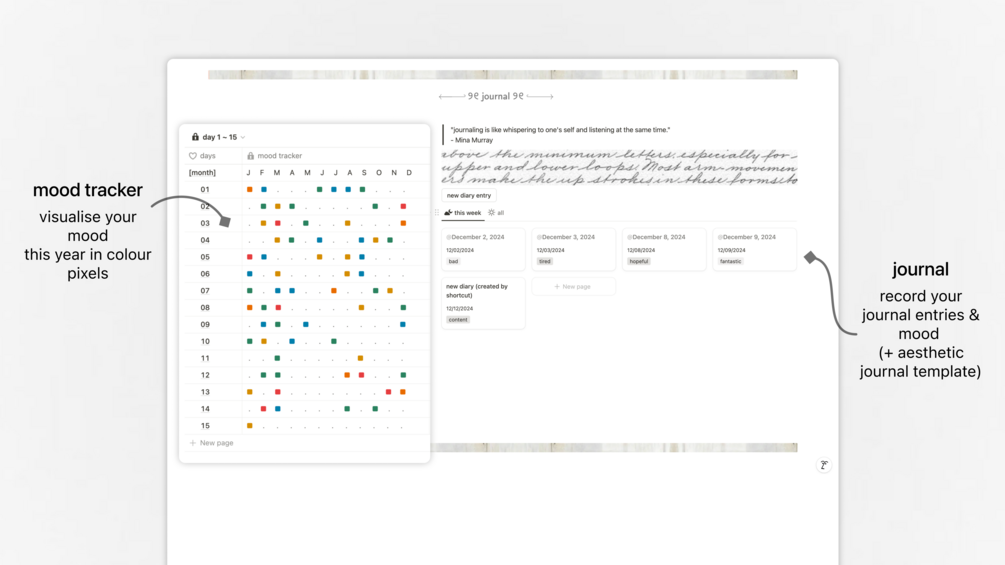
Task: Click the new diary entry button
Action: pos(469,195)
